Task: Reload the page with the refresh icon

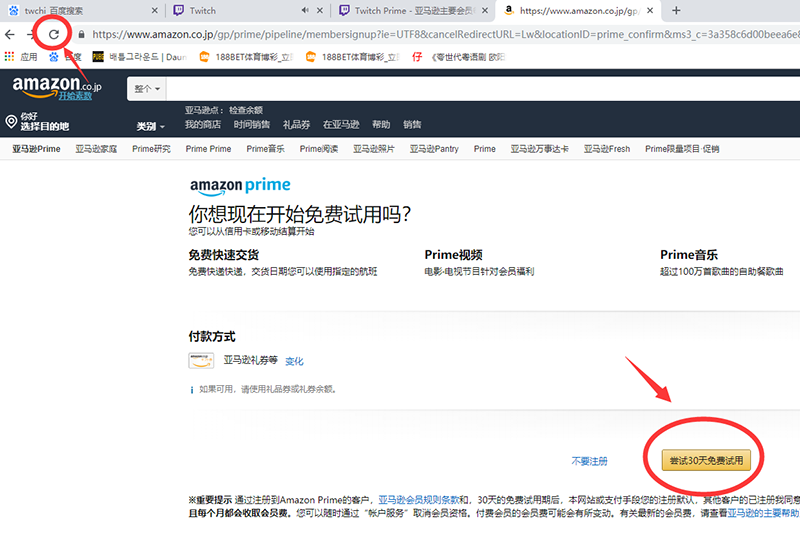Action: click(54, 35)
